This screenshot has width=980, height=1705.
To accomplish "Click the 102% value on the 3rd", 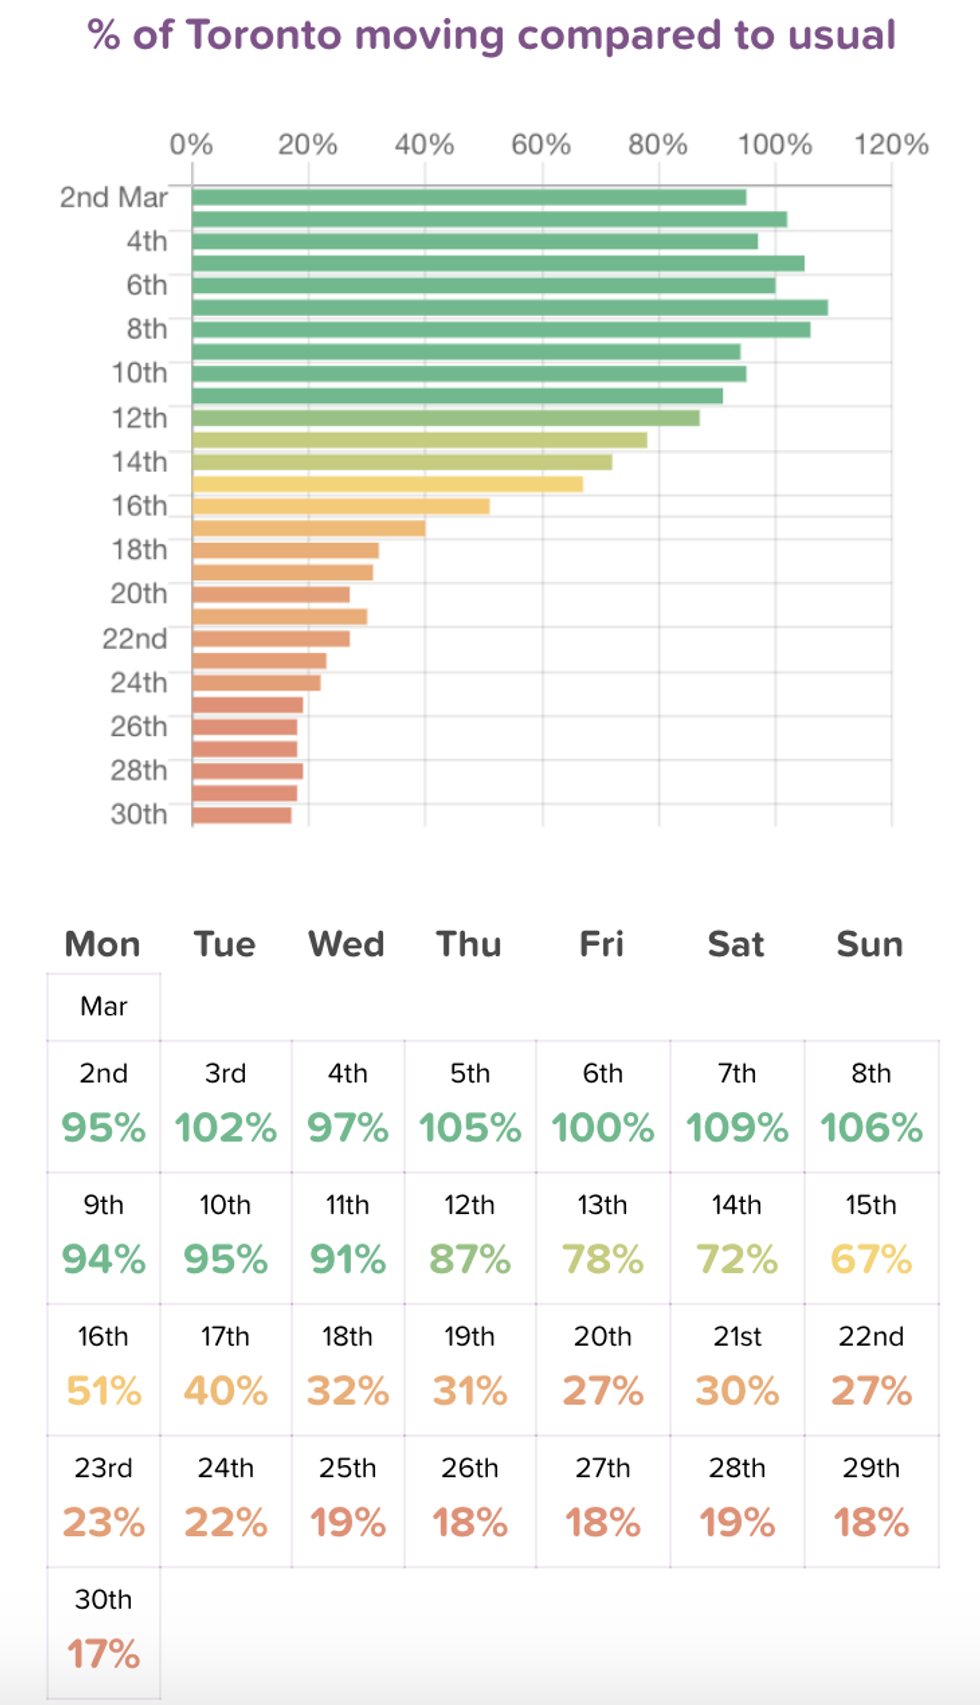I will tap(225, 1128).
